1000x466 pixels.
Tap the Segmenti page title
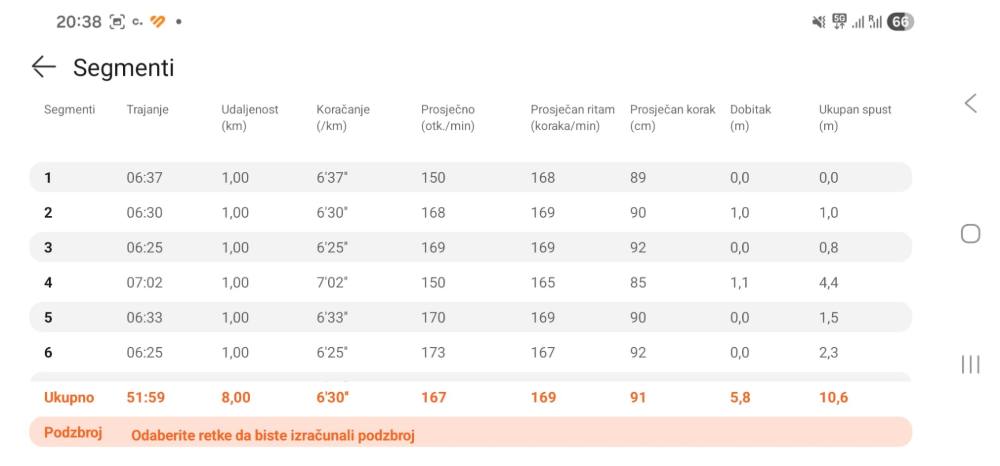pos(124,68)
